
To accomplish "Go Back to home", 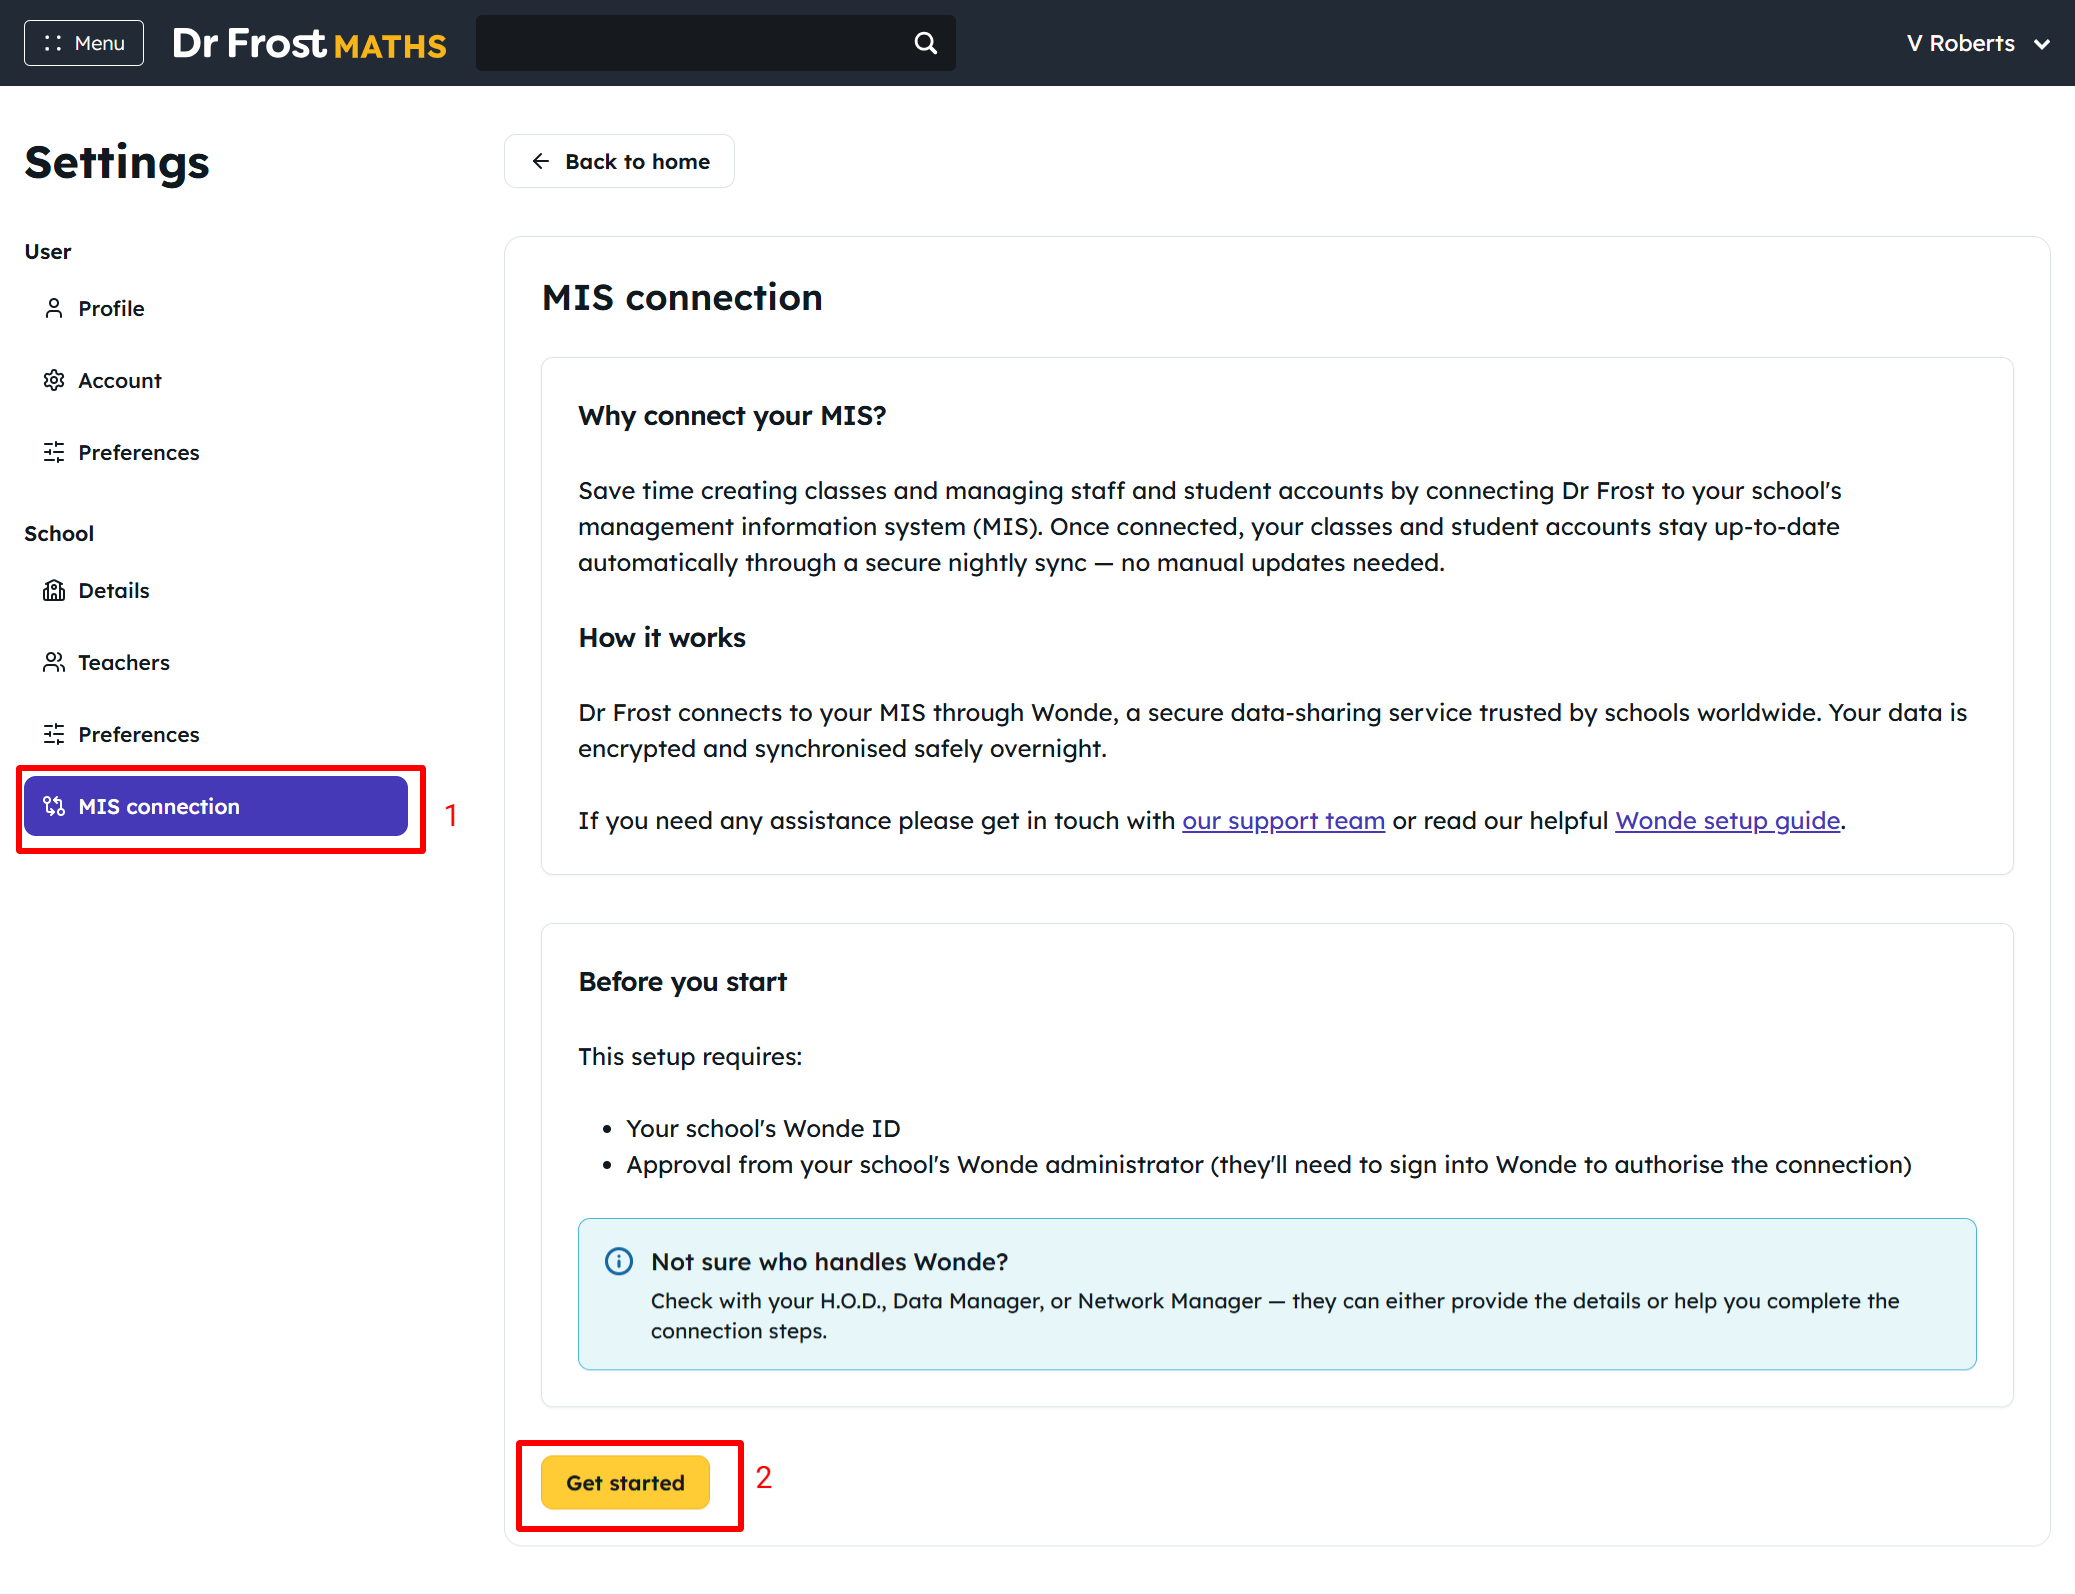I will click(619, 161).
